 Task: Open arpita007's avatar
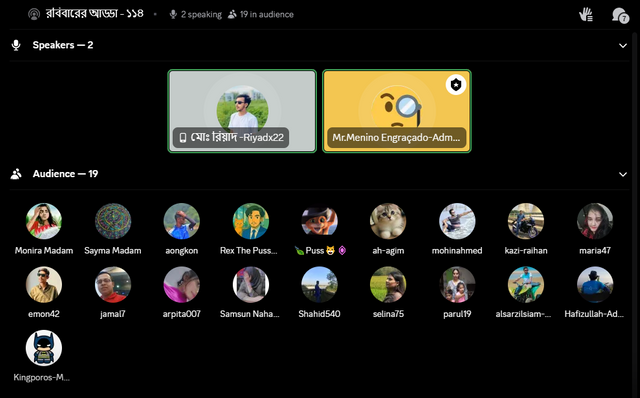coord(182,285)
